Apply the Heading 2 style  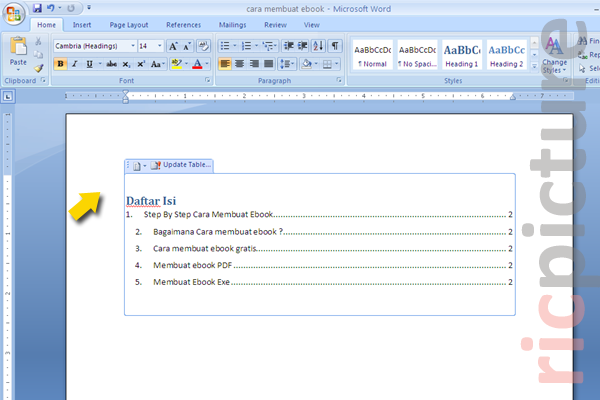(507, 55)
